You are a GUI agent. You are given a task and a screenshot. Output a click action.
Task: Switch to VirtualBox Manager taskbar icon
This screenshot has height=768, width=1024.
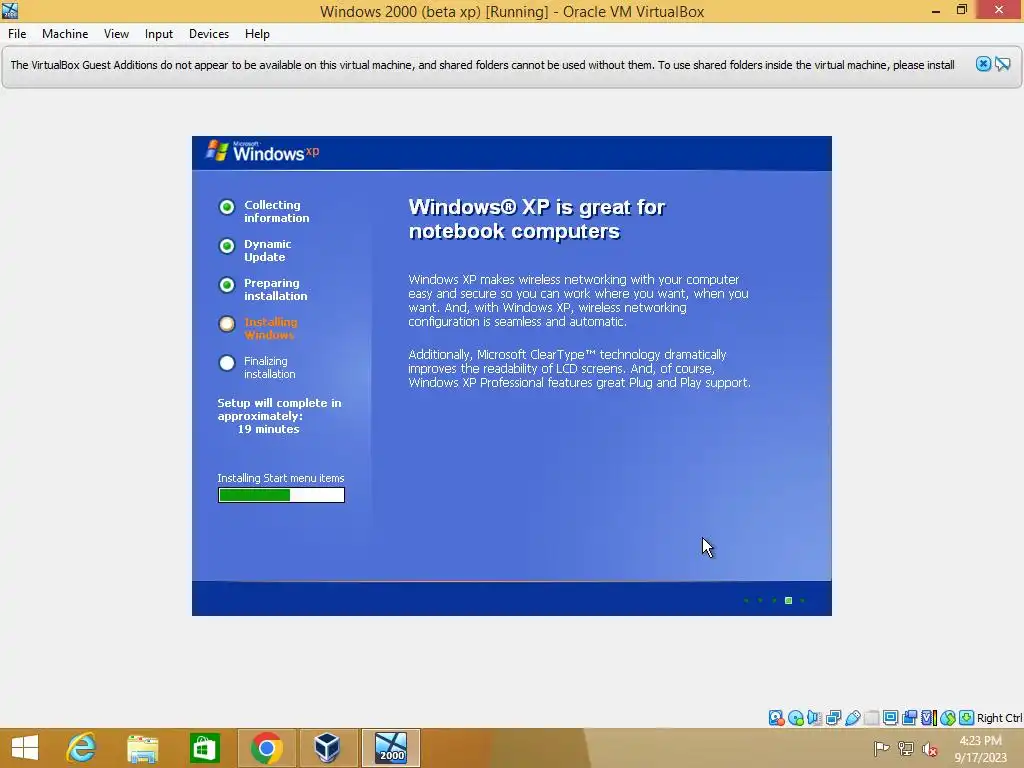click(x=327, y=748)
